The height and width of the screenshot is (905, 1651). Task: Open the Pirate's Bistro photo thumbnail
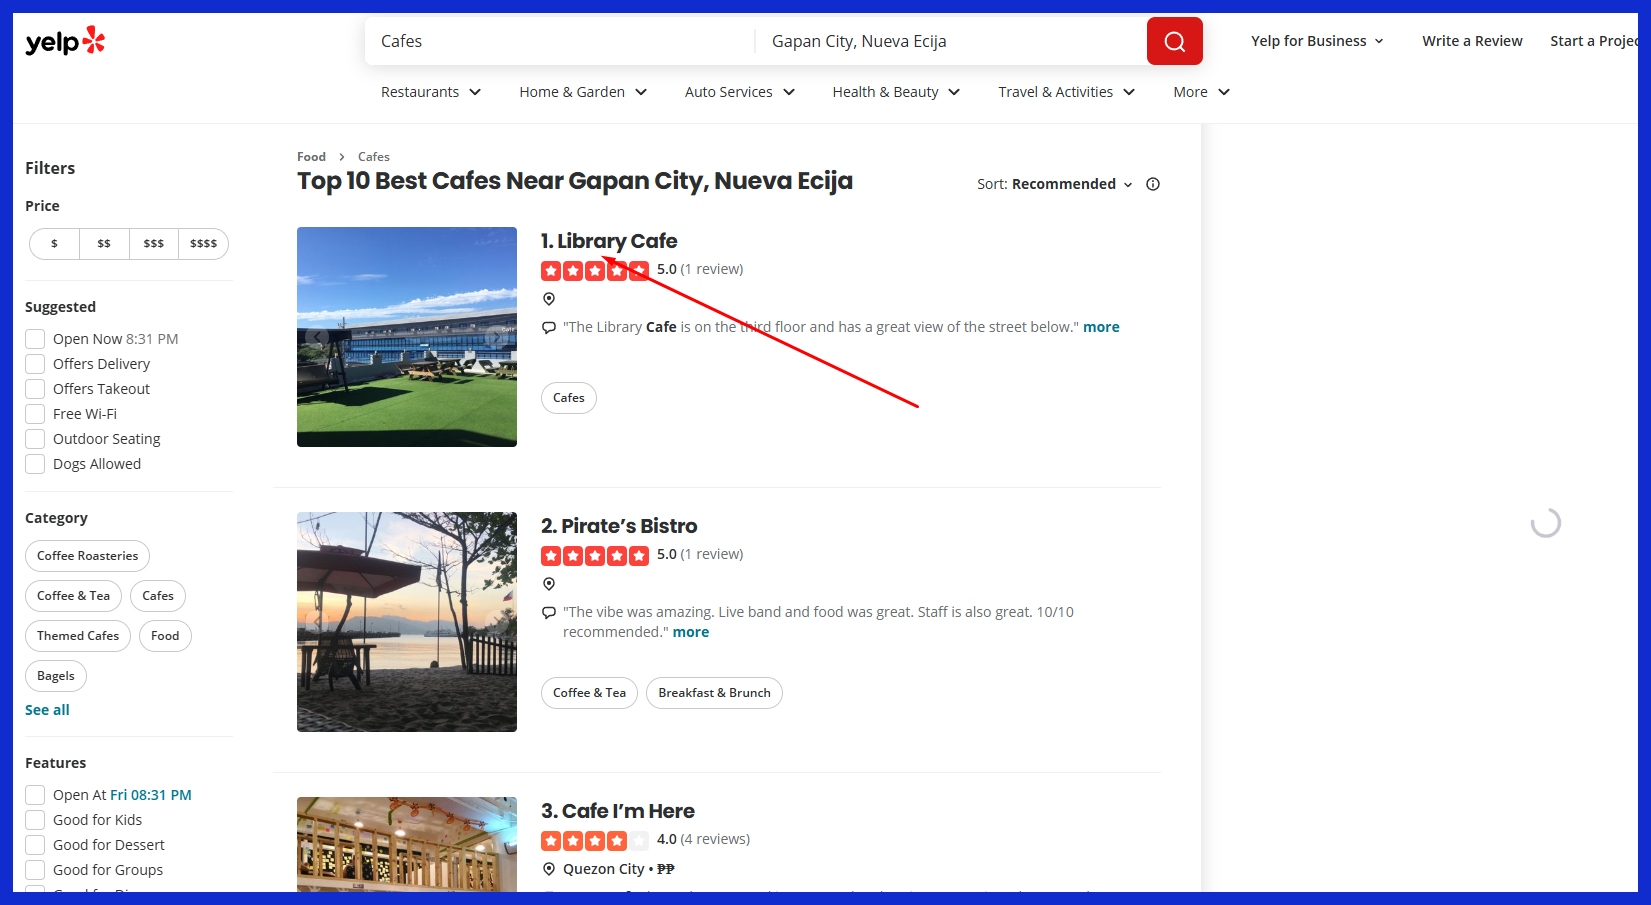coord(407,622)
